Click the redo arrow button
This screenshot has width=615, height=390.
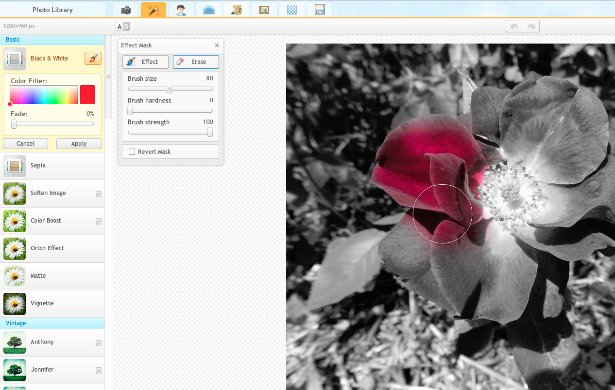click(531, 27)
